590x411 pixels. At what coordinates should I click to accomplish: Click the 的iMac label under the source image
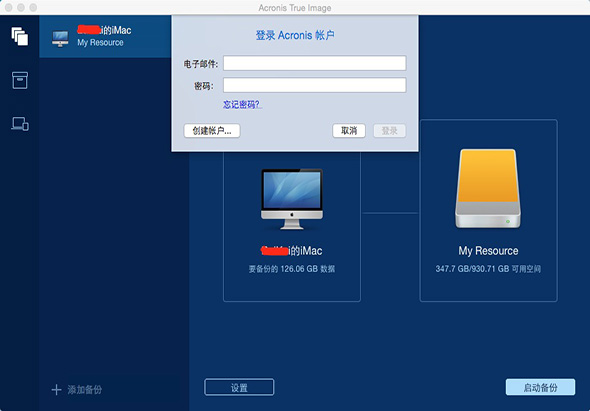point(292,251)
